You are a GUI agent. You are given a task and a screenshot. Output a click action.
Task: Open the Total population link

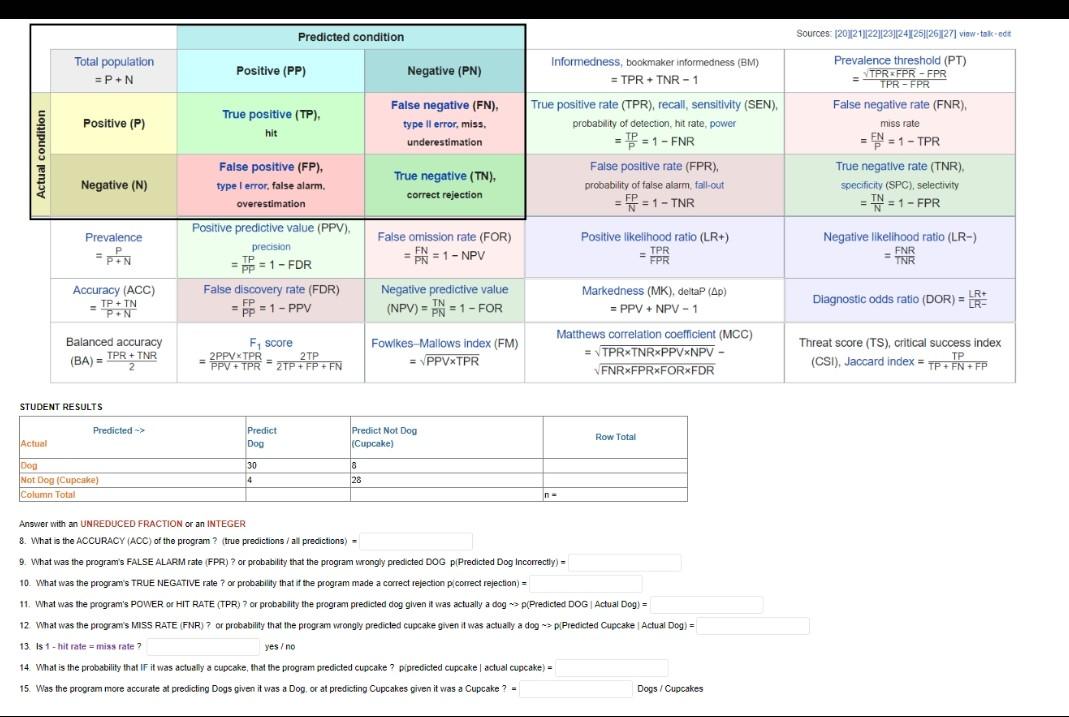[114, 61]
